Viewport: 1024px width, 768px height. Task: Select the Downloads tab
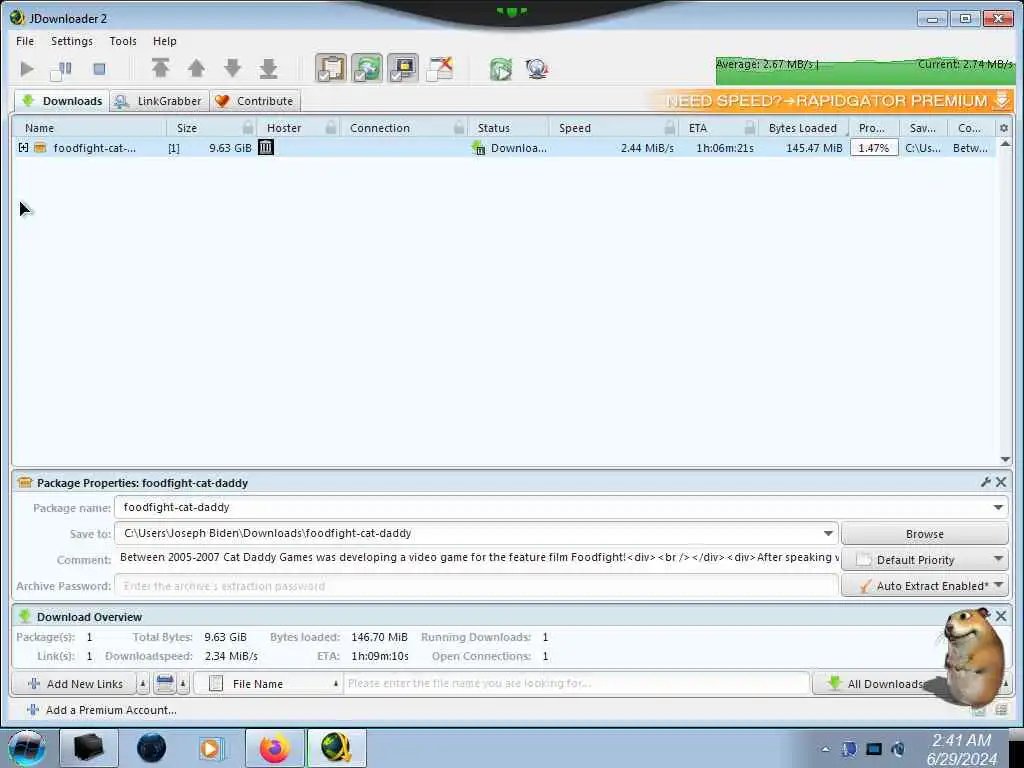click(x=61, y=101)
